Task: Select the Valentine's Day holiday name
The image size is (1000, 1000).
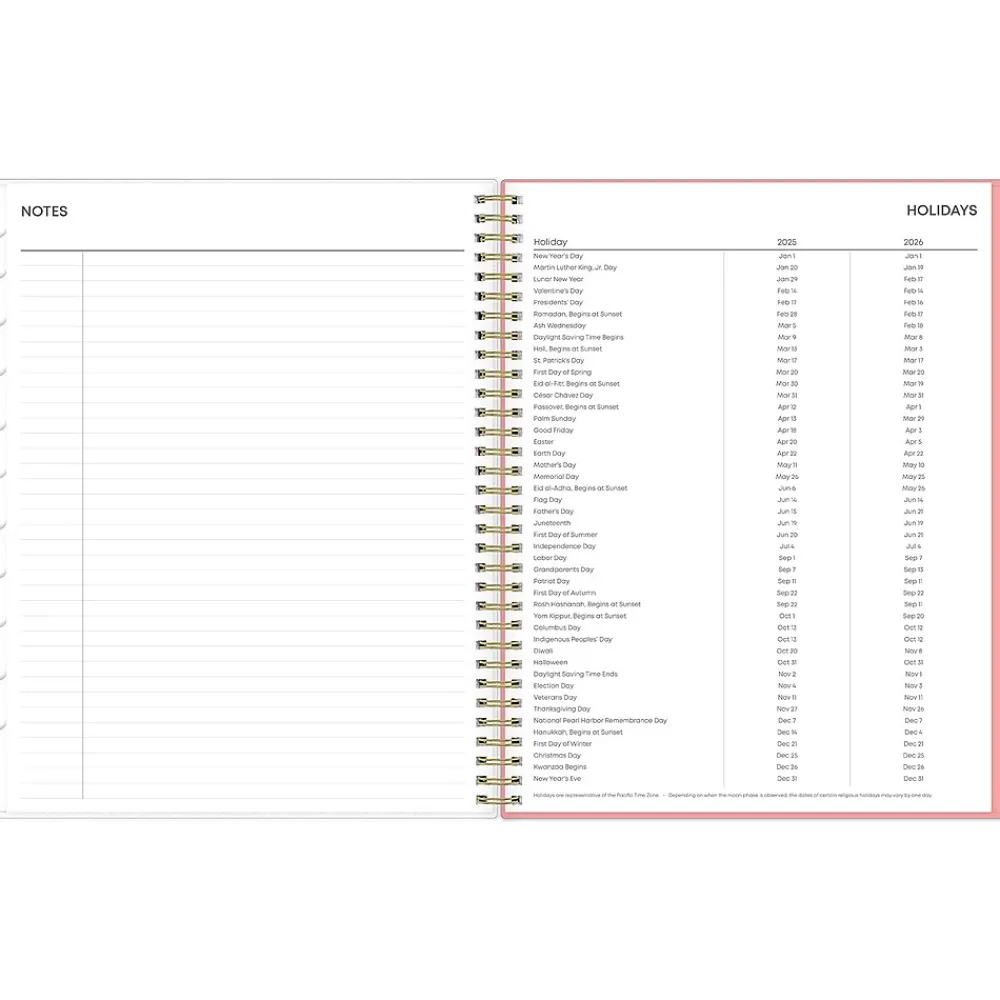Action: click(x=558, y=291)
